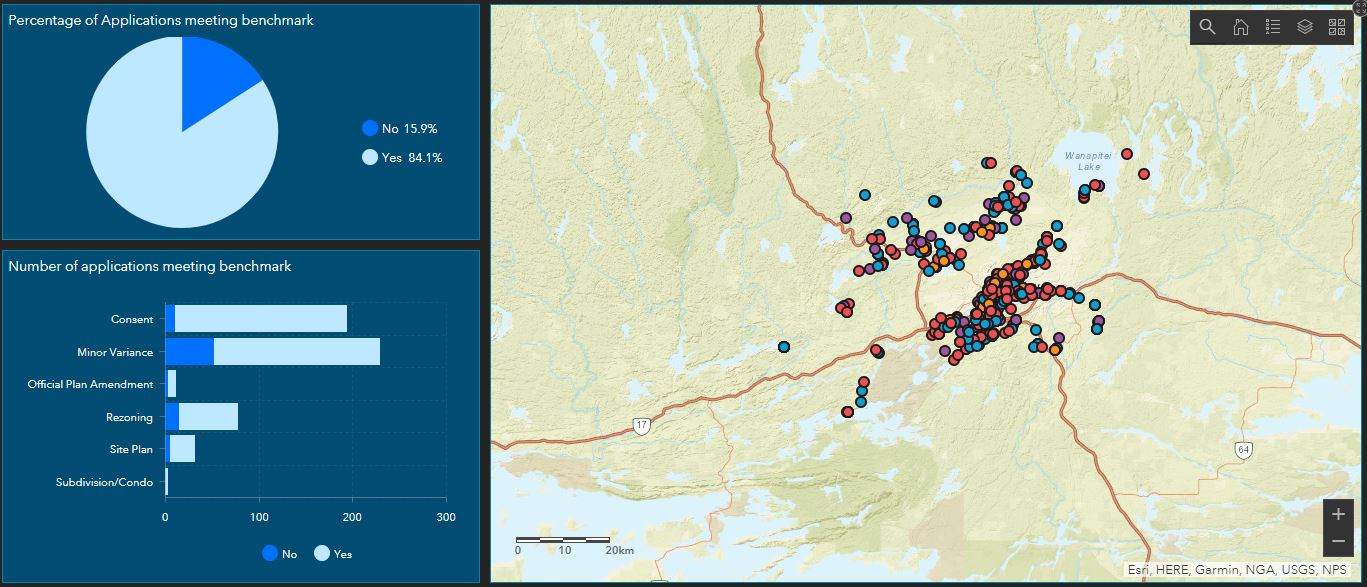Click the home default extent icon

1240,27
